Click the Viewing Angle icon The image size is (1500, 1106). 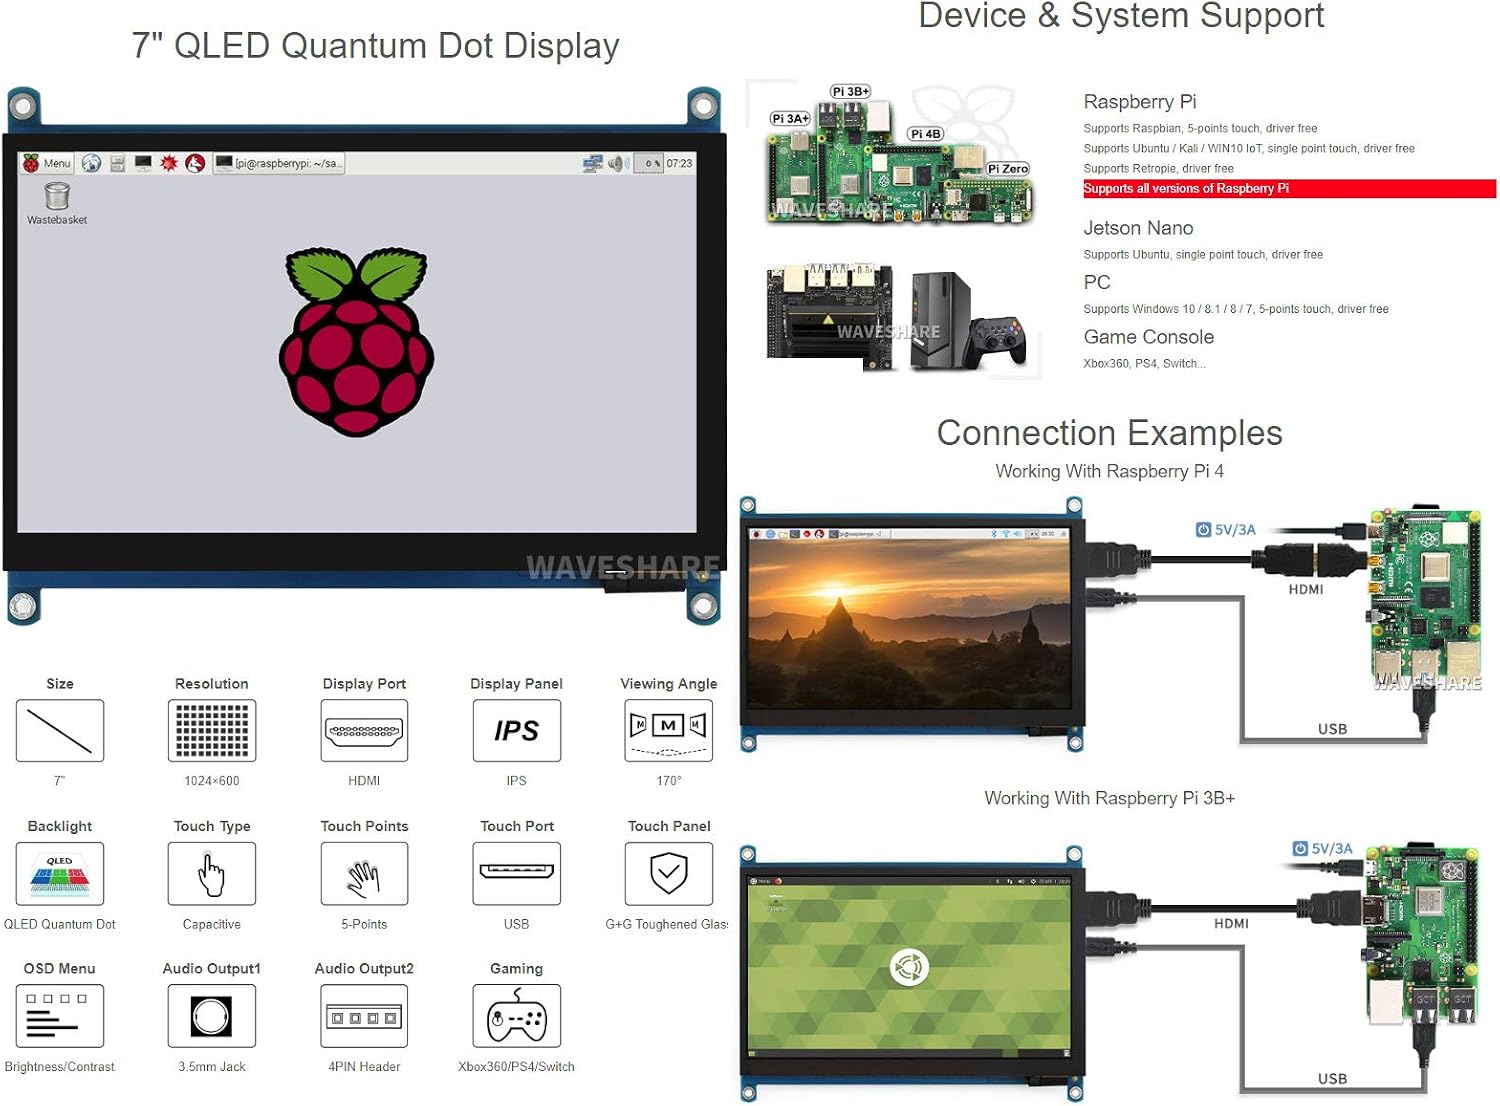669,731
